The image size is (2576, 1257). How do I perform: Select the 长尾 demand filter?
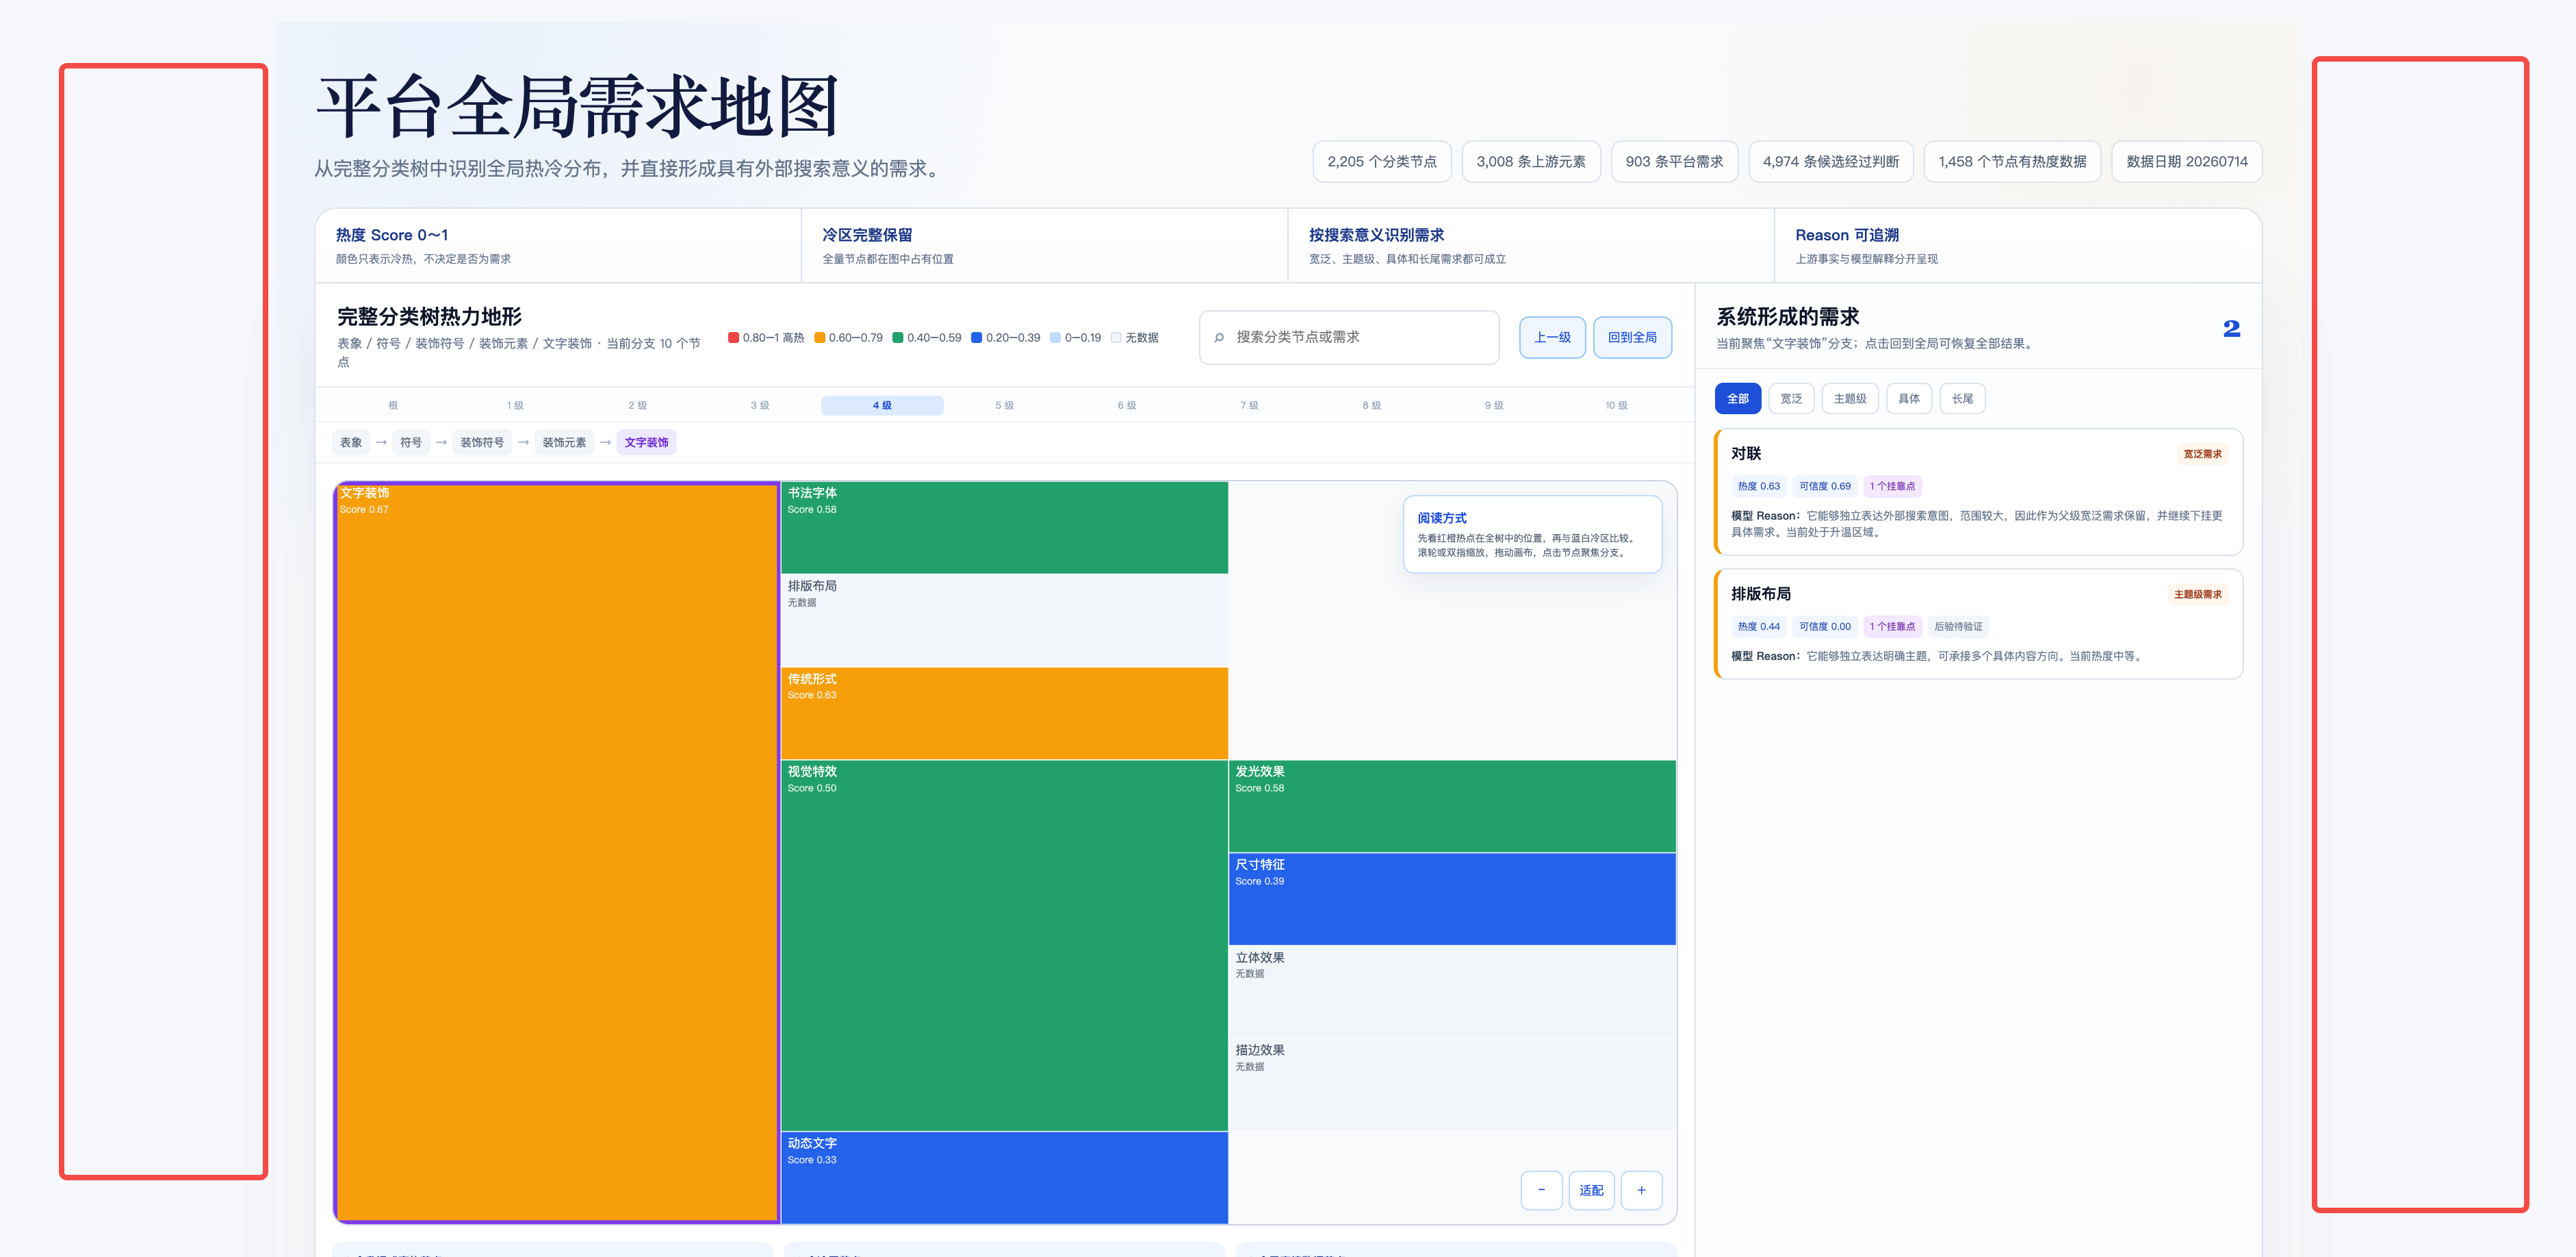1962,398
